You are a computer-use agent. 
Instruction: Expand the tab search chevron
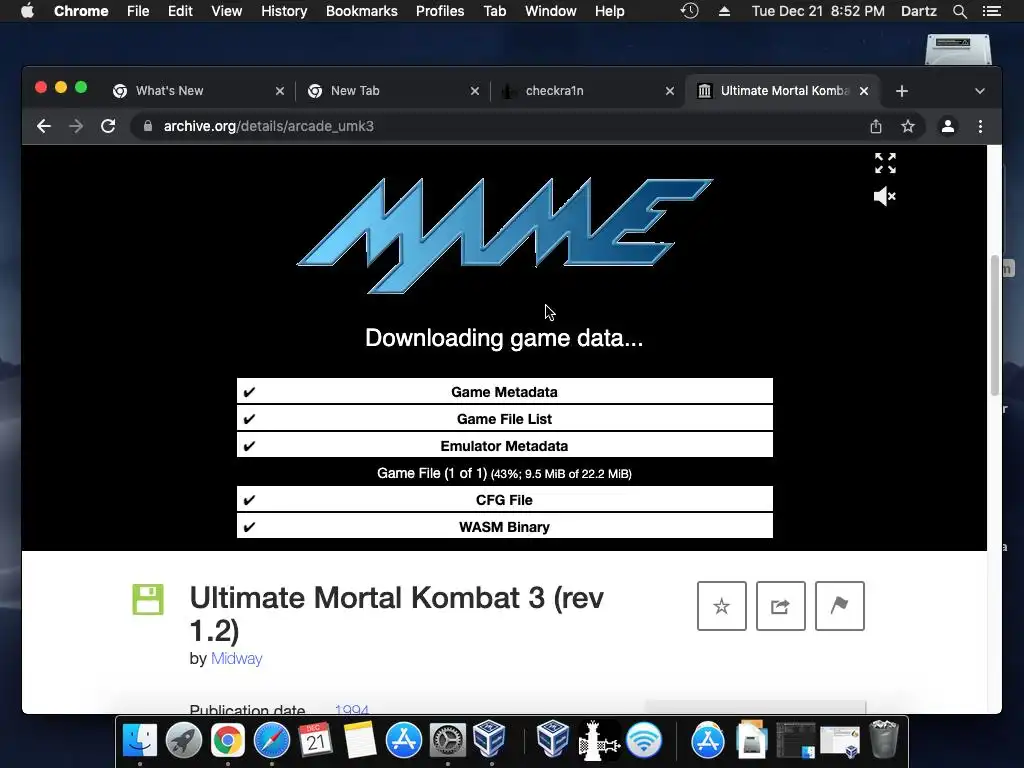[x=980, y=91]
